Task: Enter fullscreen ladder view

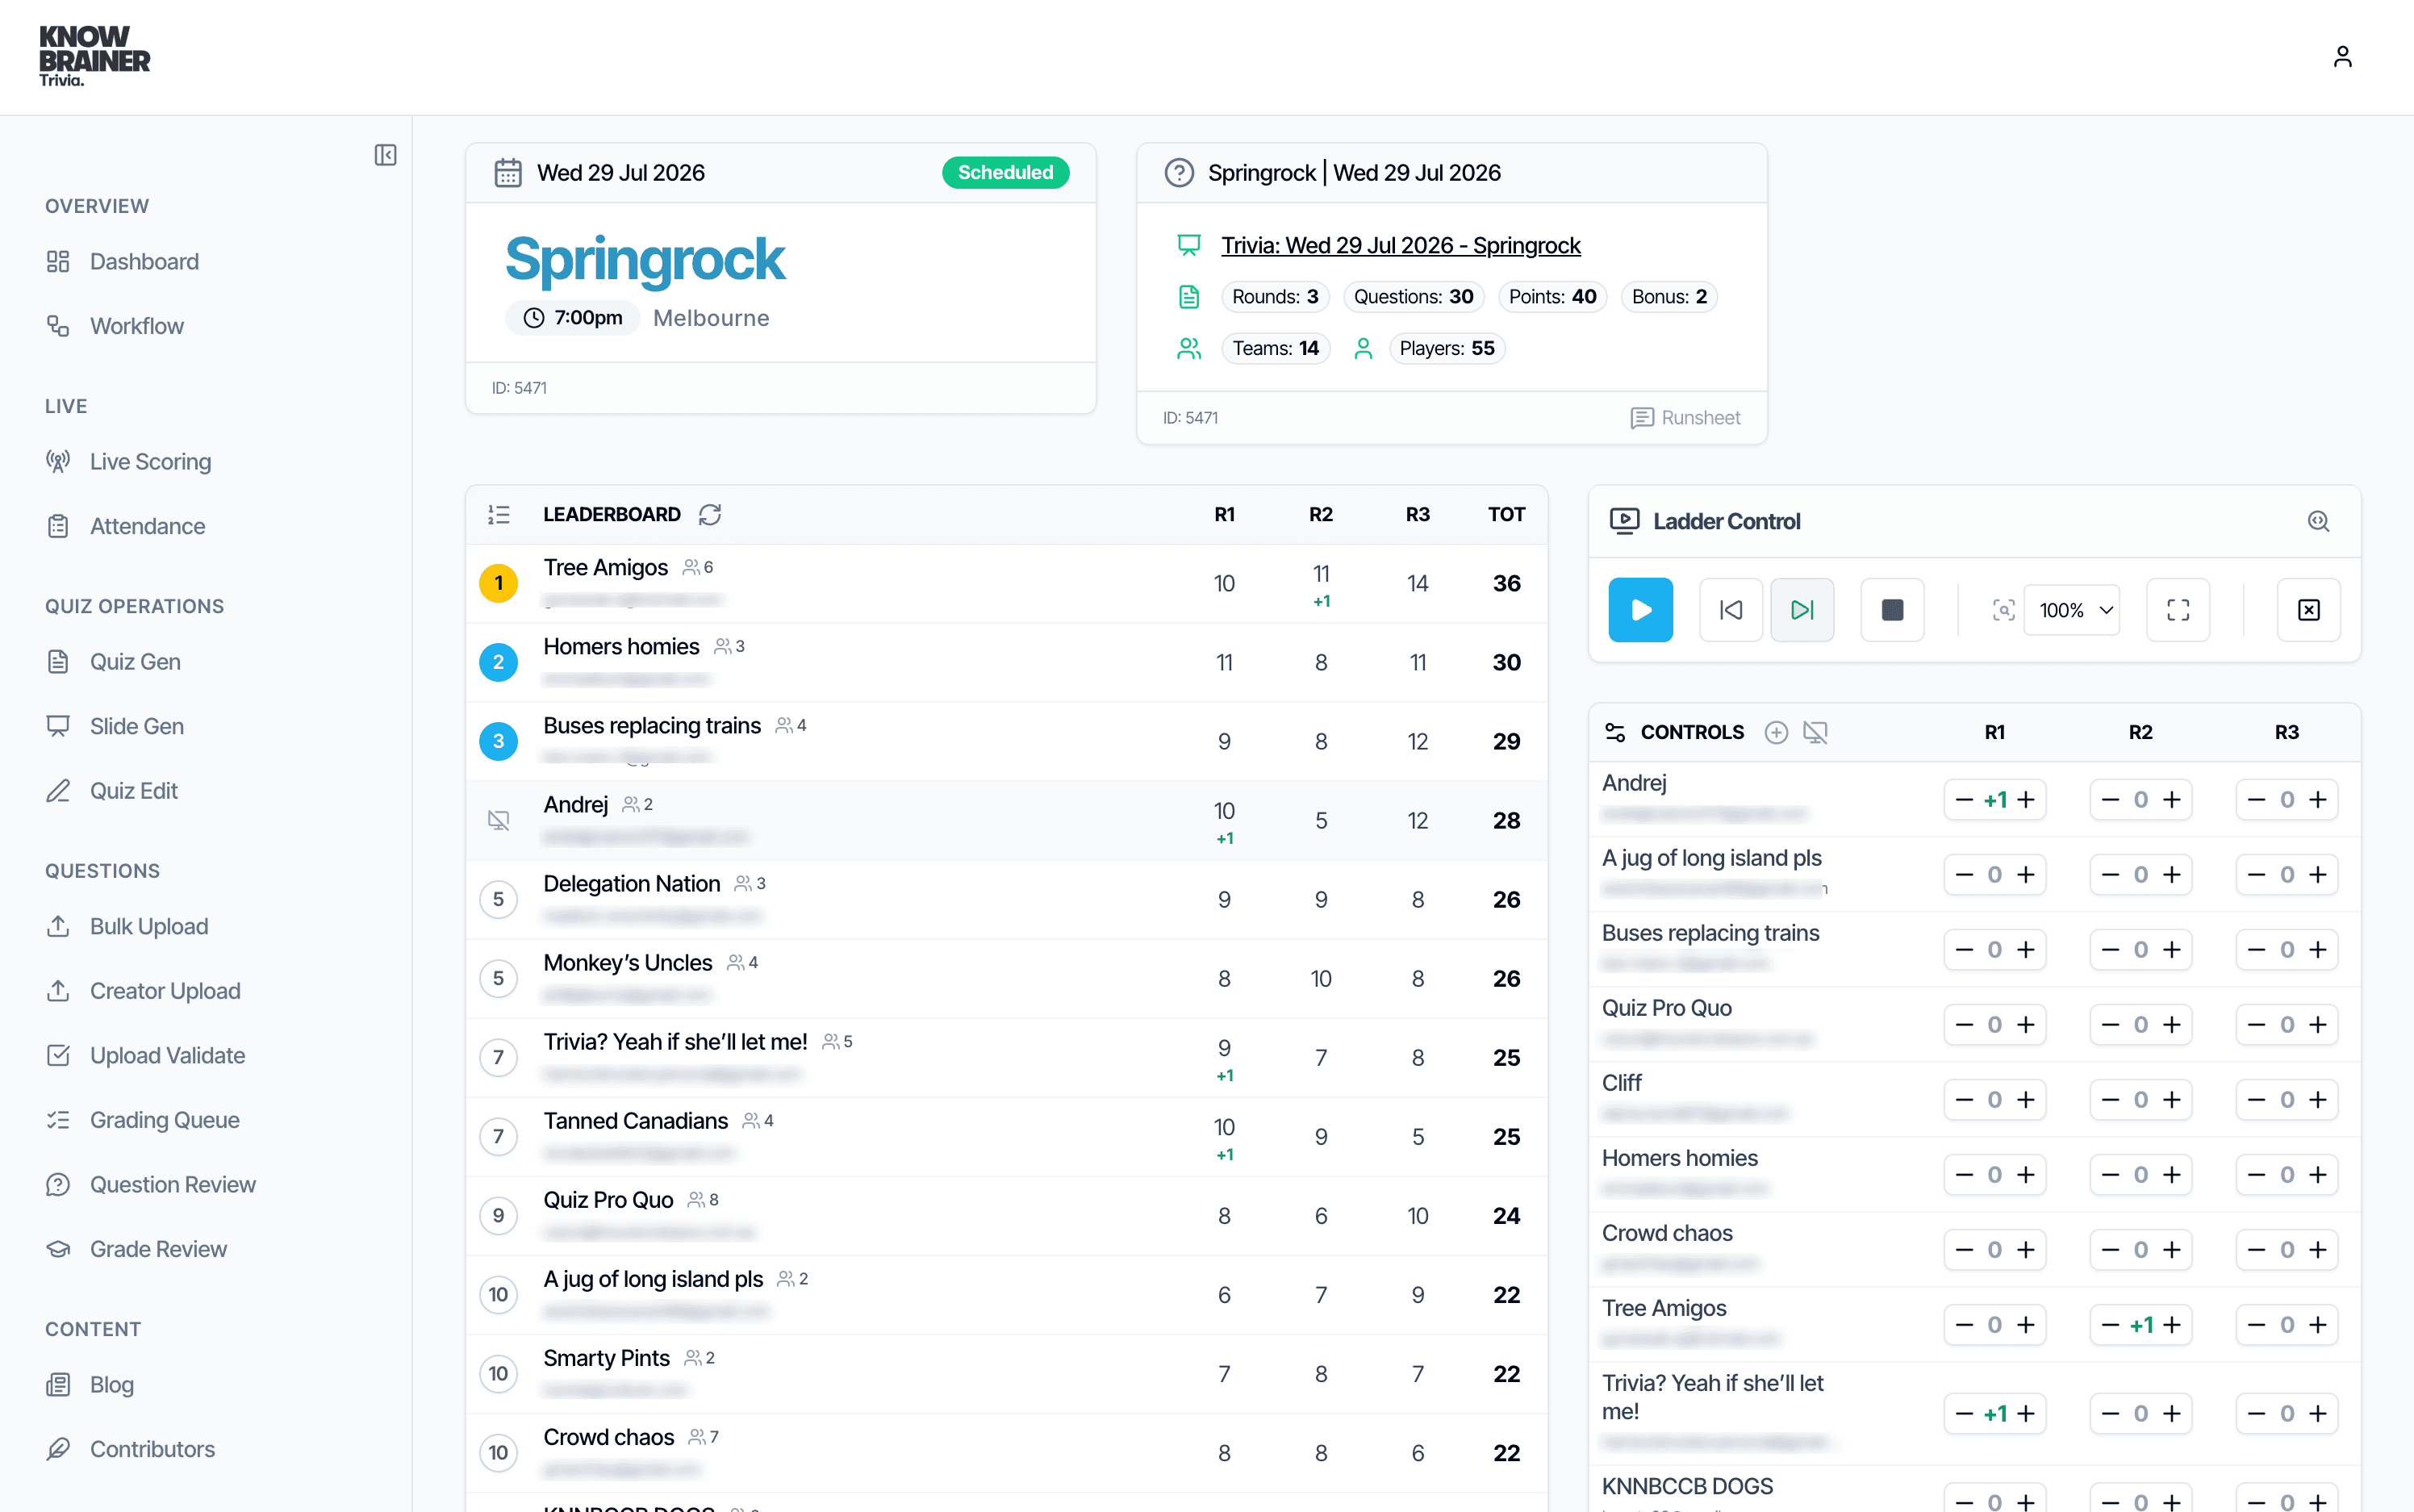Action: click(2178, 610)
